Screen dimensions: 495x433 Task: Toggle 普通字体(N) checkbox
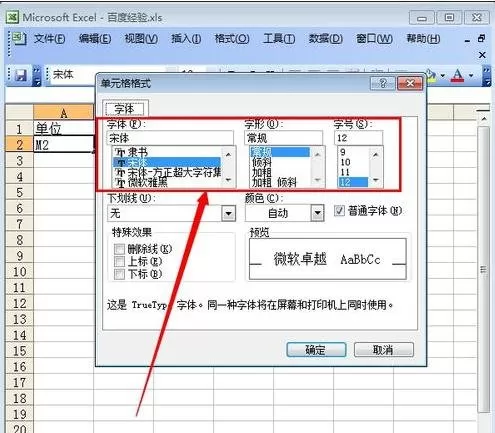pos(339,211)
